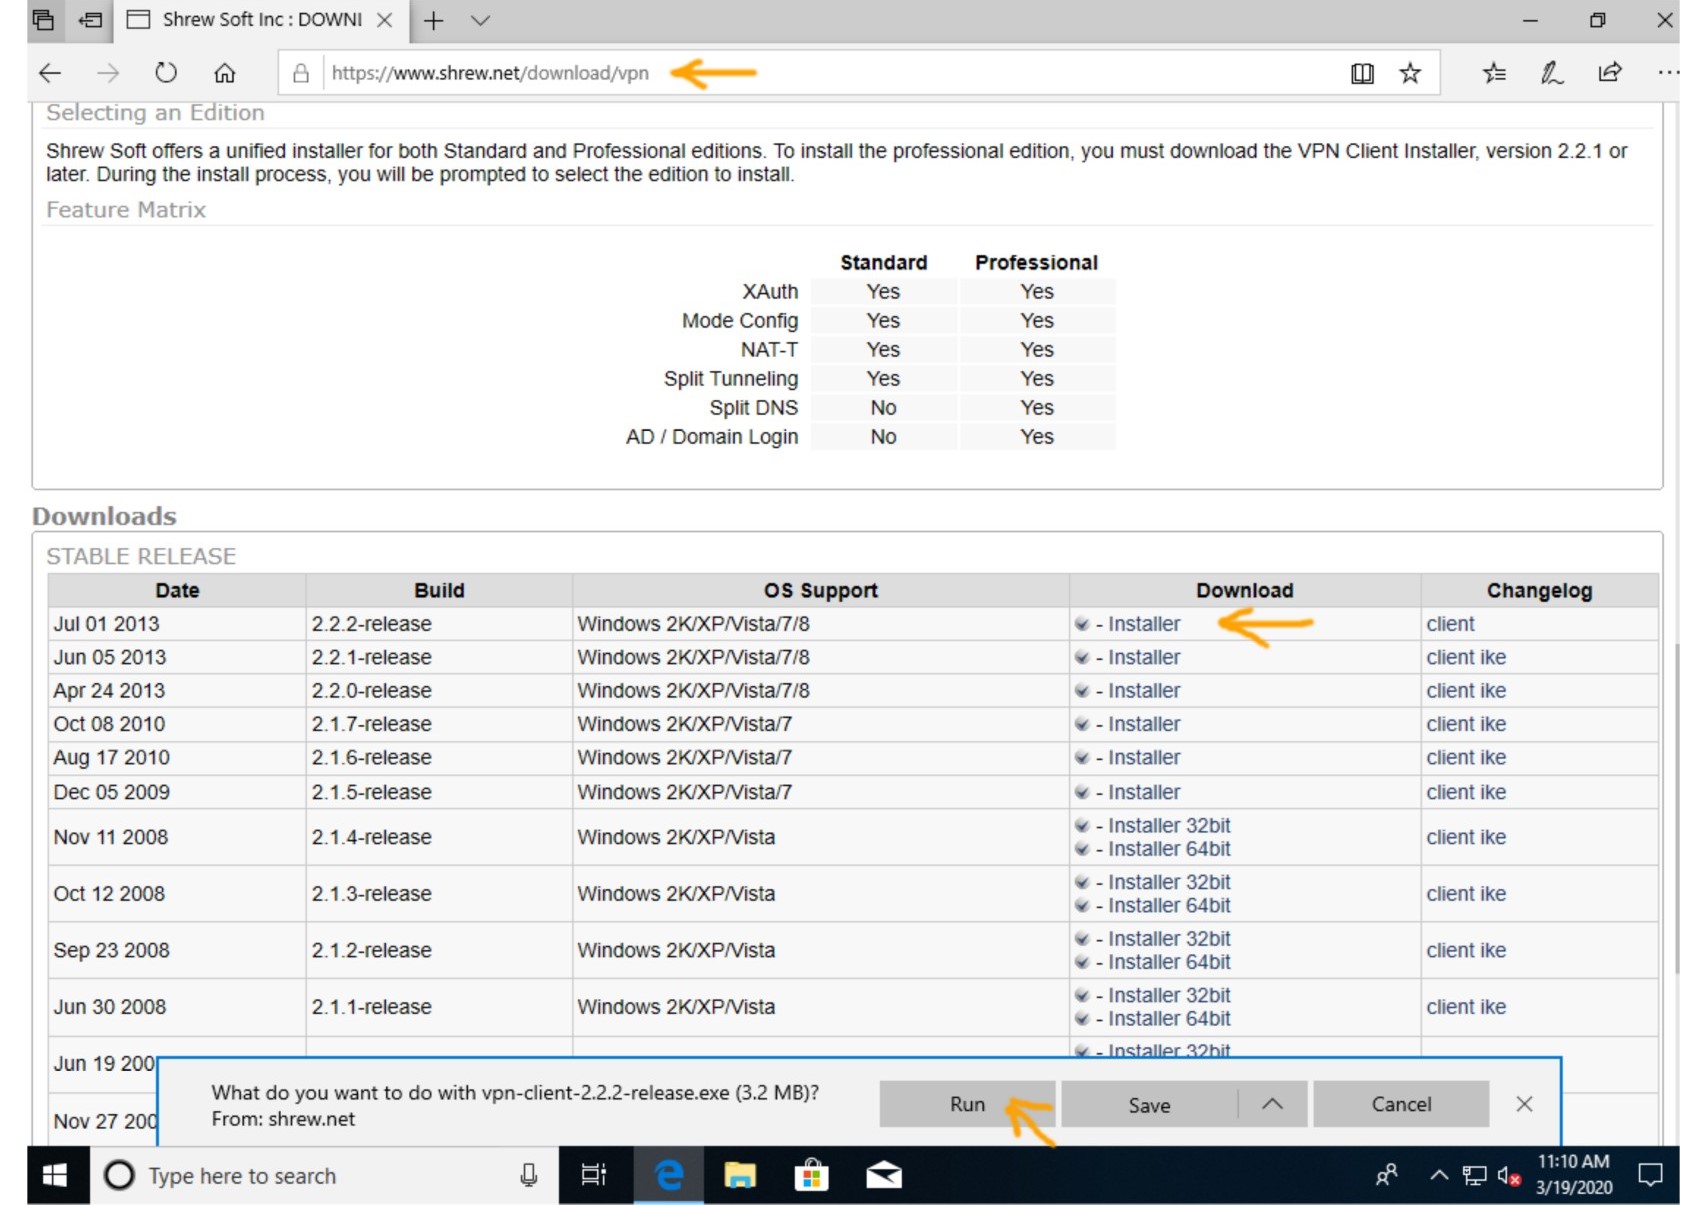Image resolution: width=1688 pixels, height=1205 pixels.
Task: Download 2.1.3-release Installer 64bit
Action: click(1169, 906)
